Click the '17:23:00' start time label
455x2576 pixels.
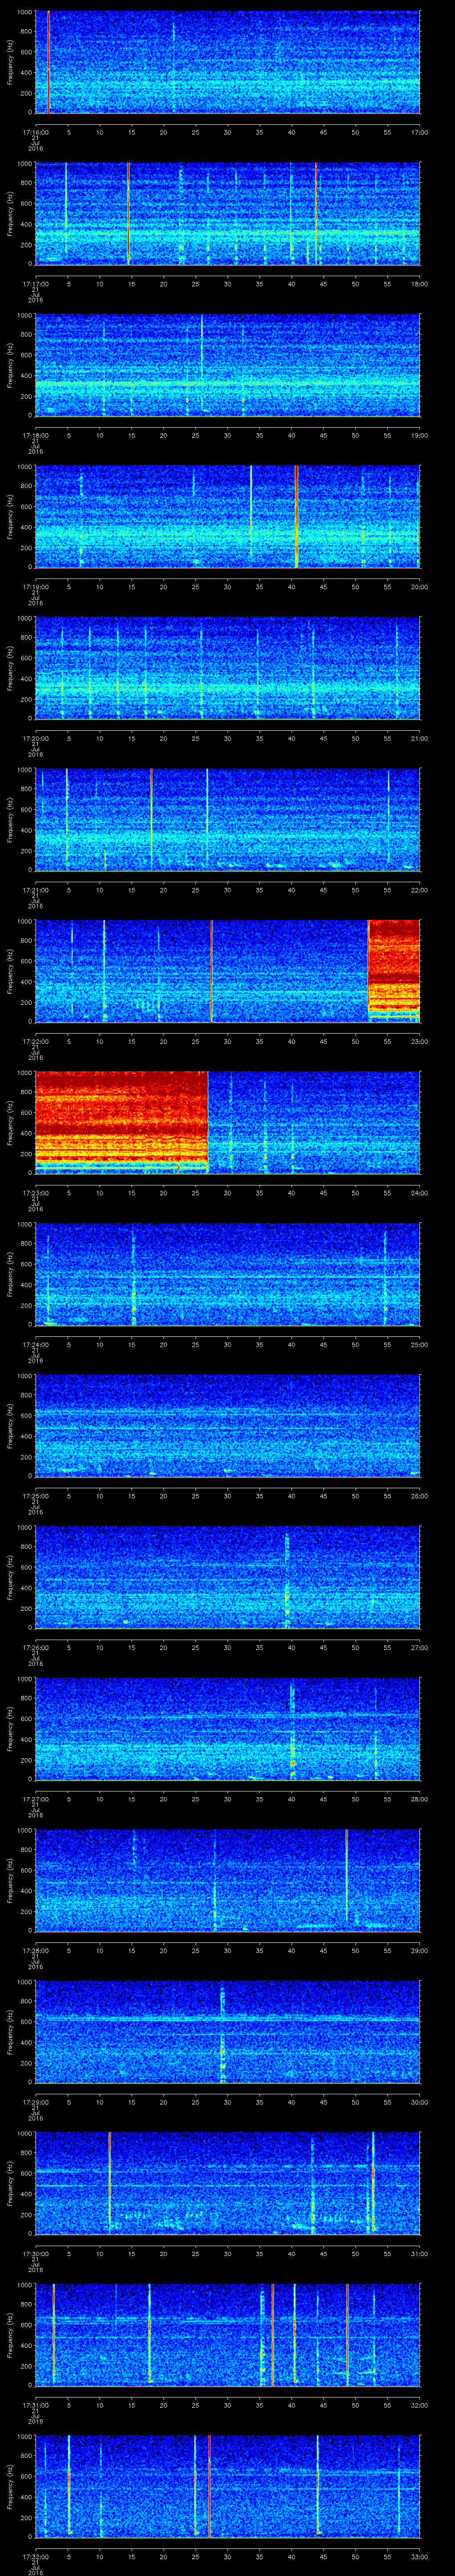[x=35, y=1192]
